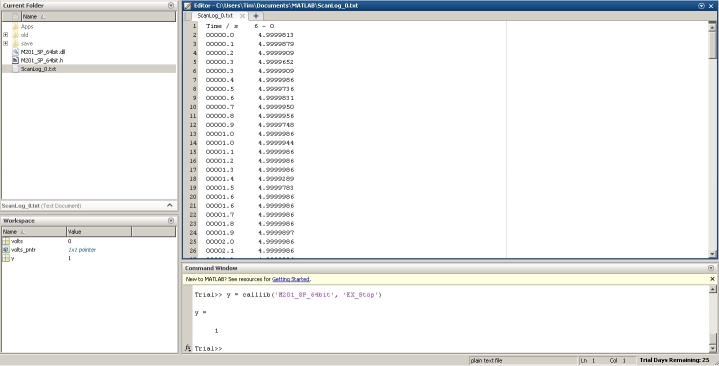Click the y variable icon
This screenshot has height=366, width=719.
[6, 259]
